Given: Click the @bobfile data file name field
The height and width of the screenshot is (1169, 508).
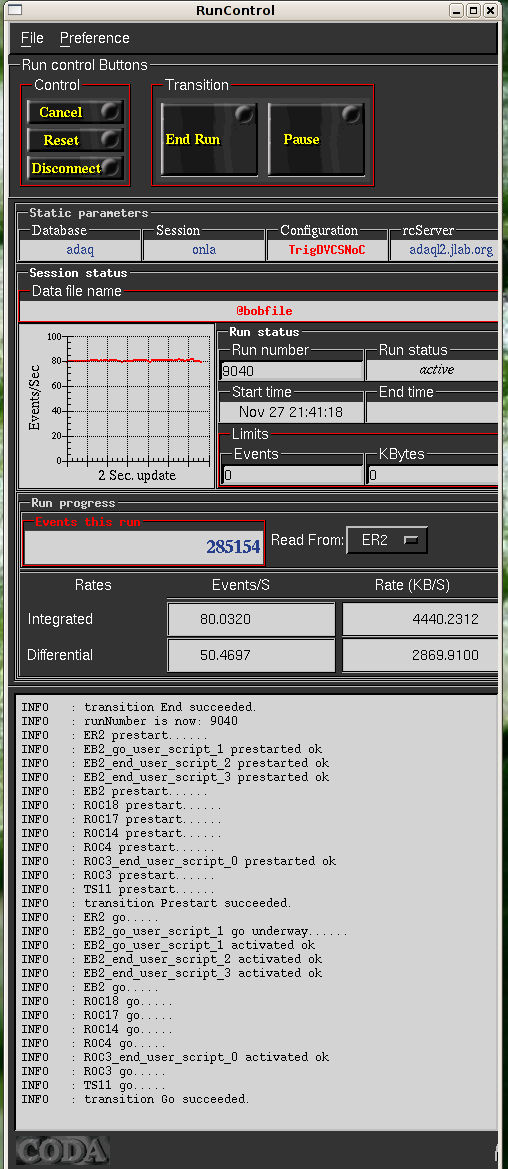Looking at the screenshot, I should coord(259,311).
